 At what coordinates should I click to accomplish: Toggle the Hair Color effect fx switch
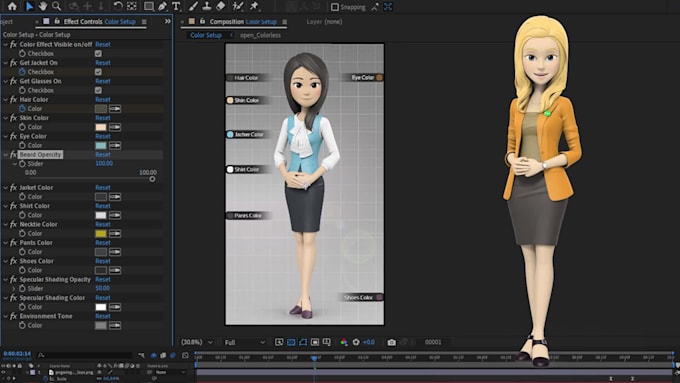point(13,99)
